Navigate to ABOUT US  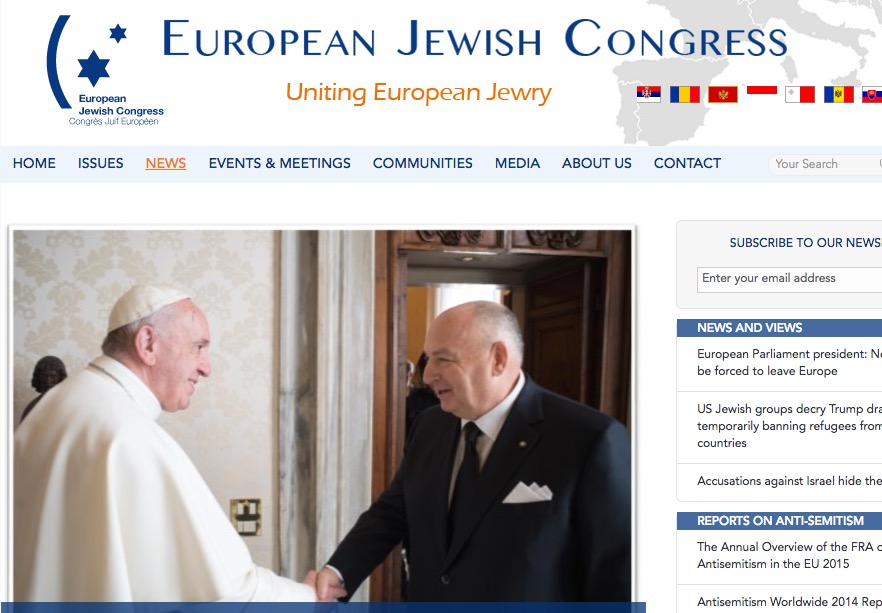pos(597,163)
